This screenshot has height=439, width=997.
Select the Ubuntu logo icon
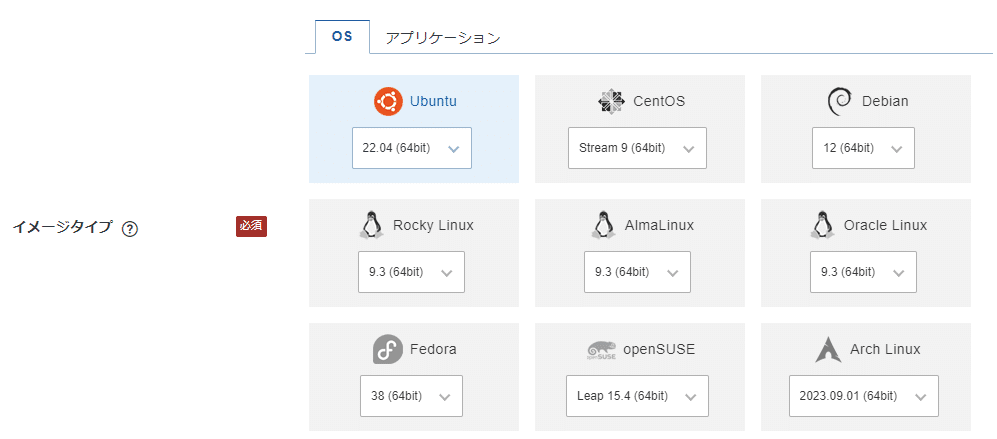point(388,101)
